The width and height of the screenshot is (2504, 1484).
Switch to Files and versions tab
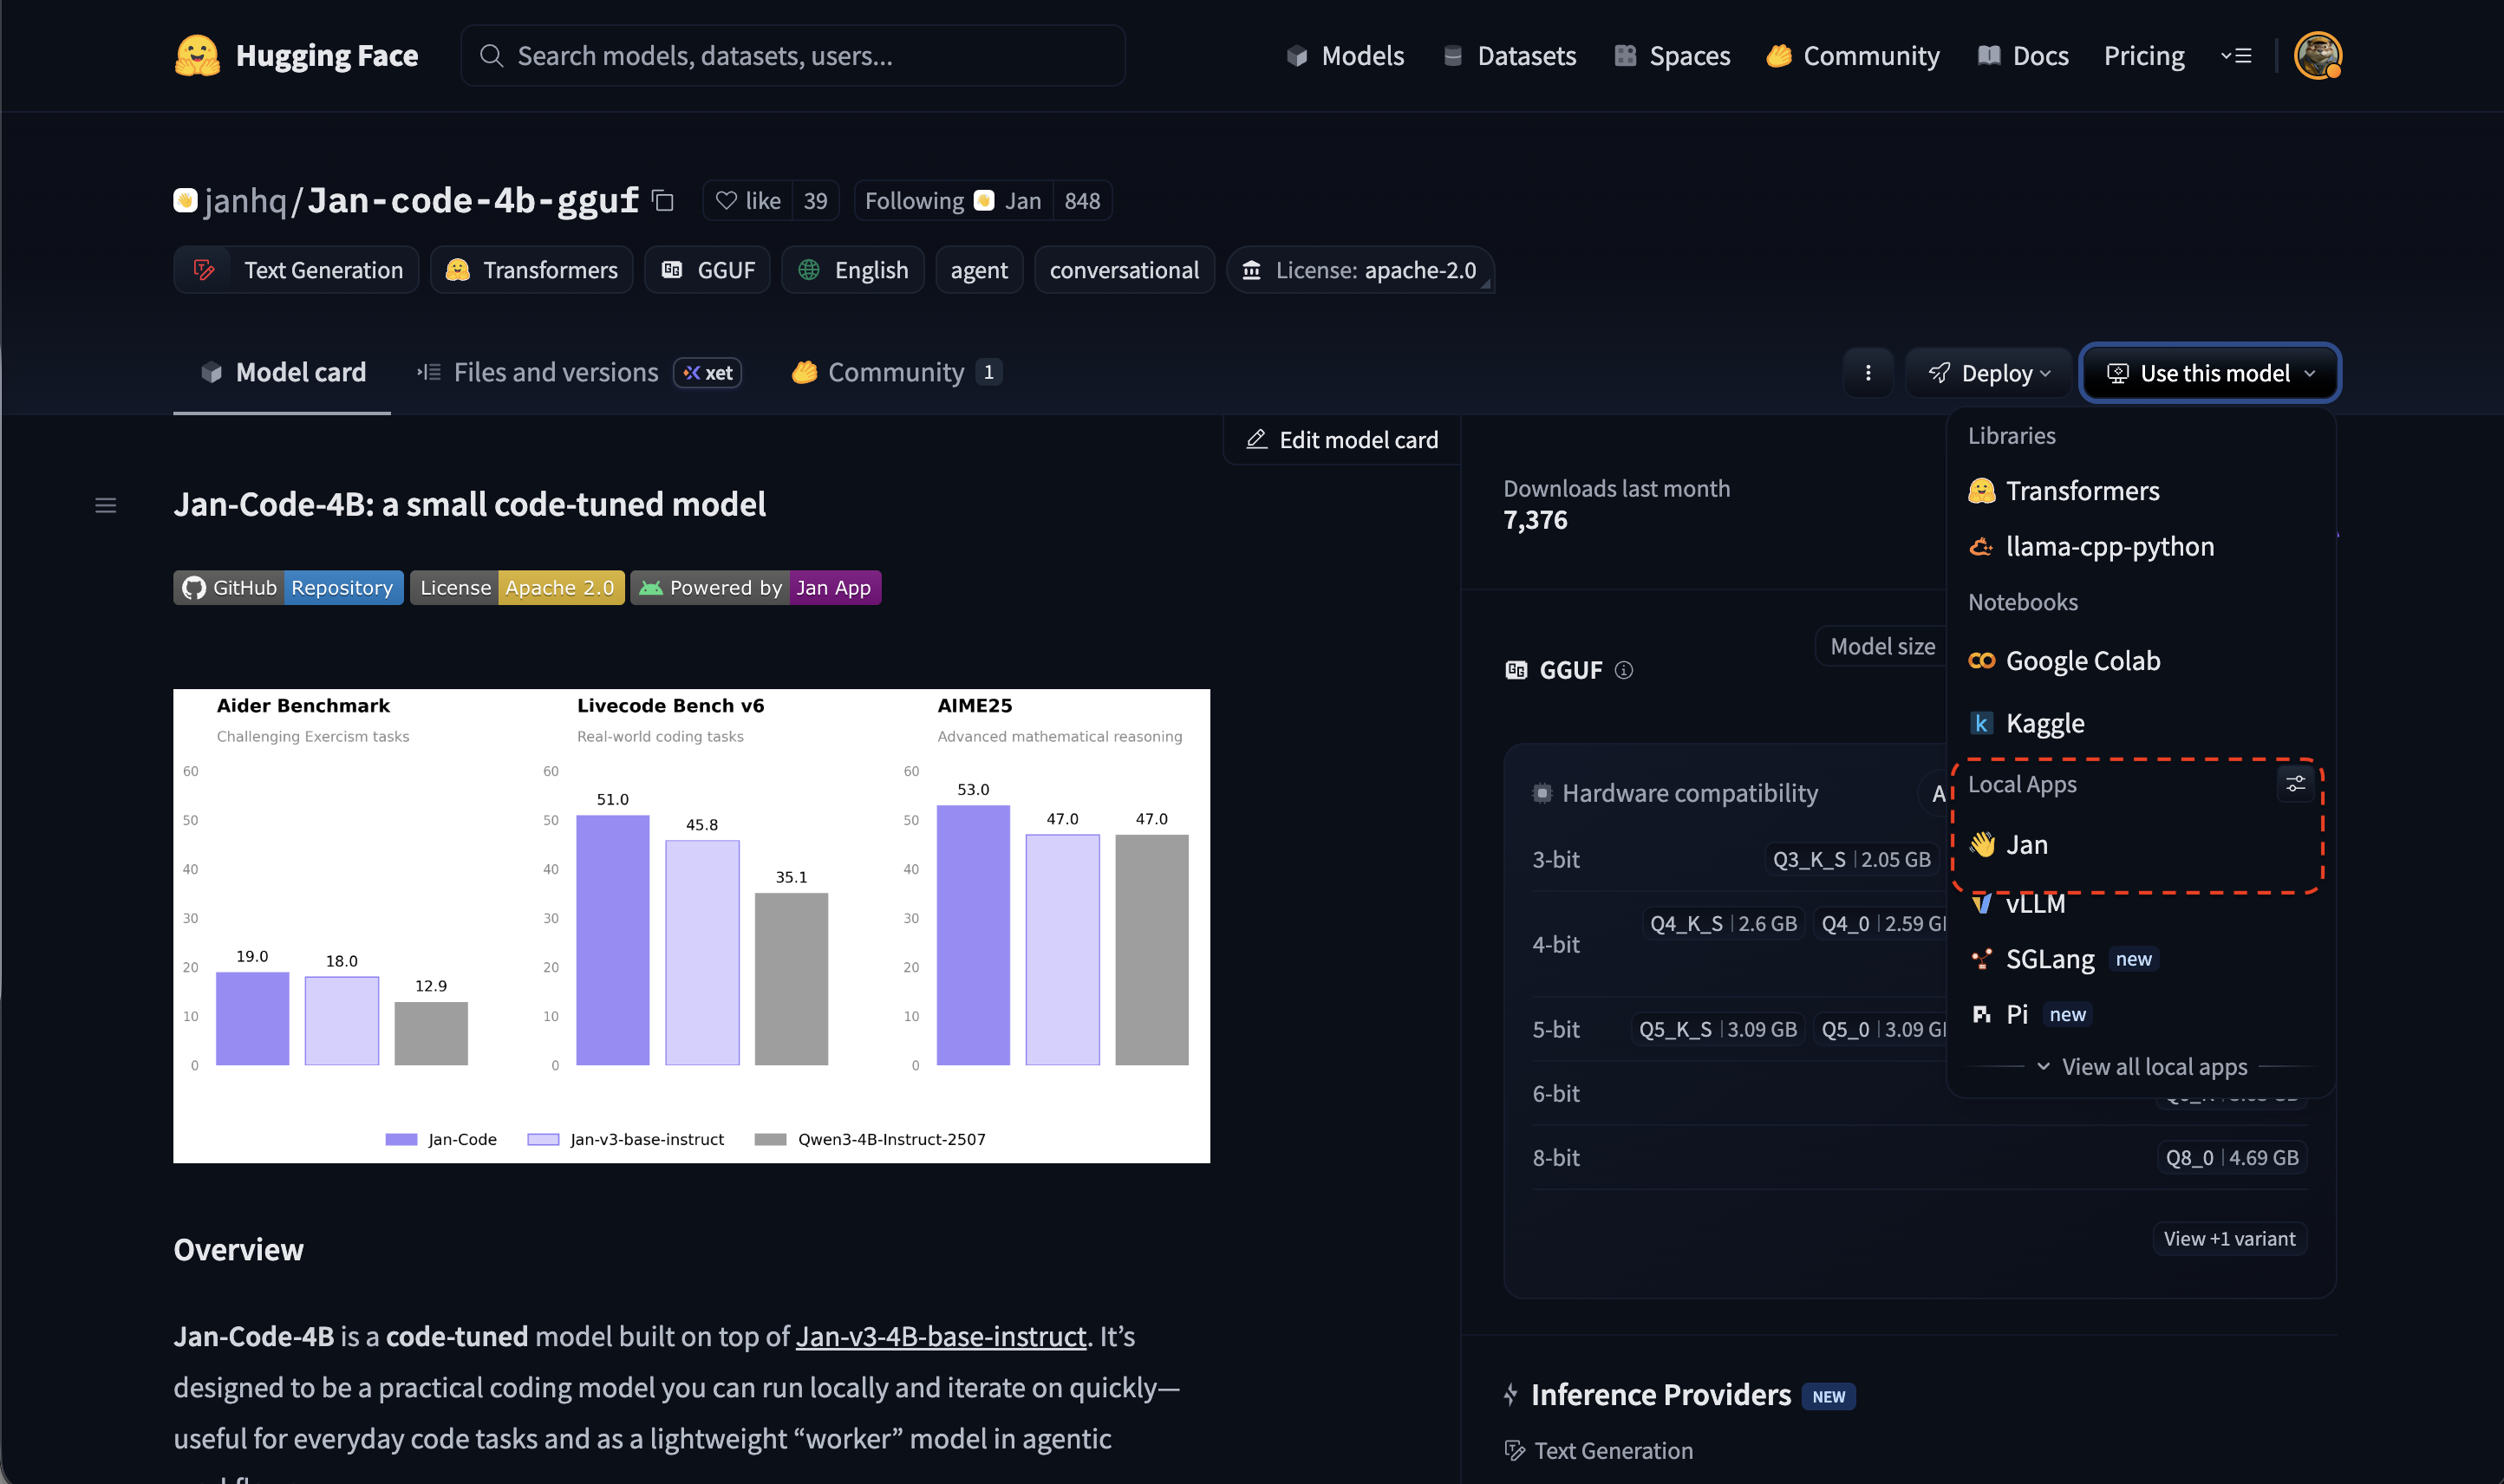(556, 373)
